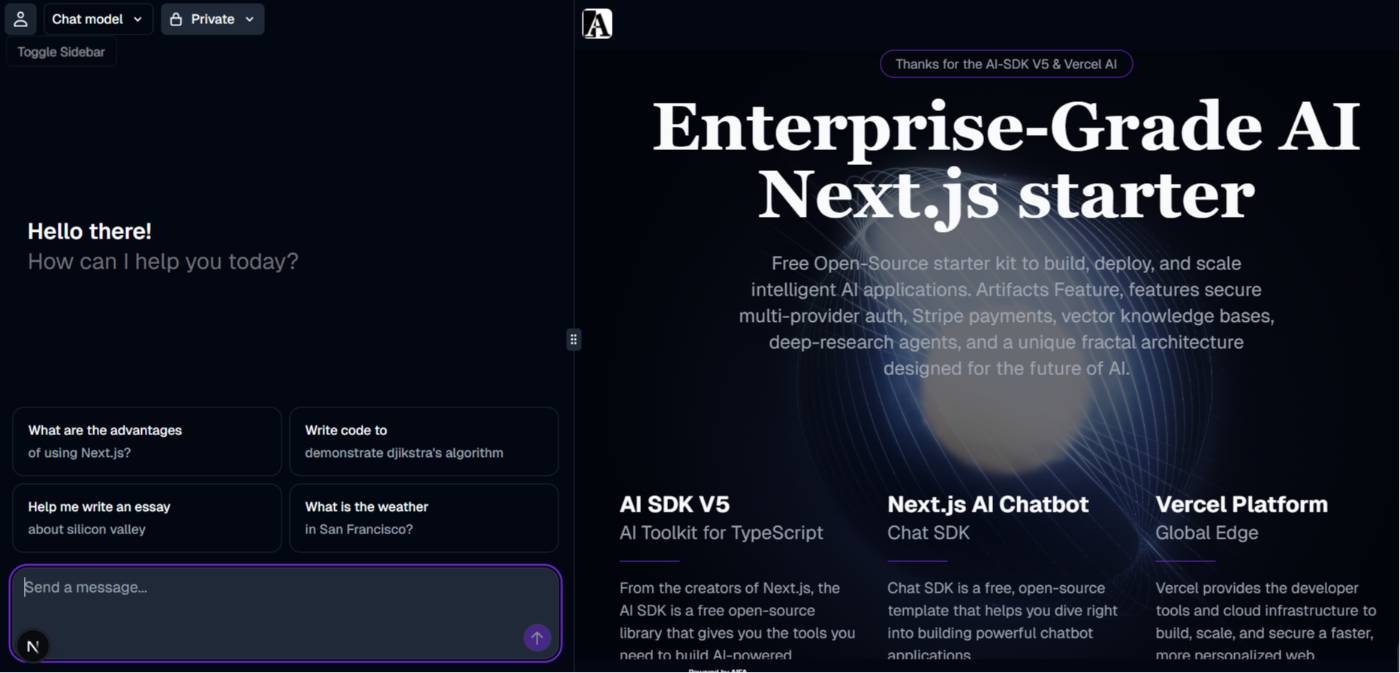The image size is (1400, 673).
Task: Focus the "Send a message..." input field
Action: pyautogui.click(x=285, y=613)
